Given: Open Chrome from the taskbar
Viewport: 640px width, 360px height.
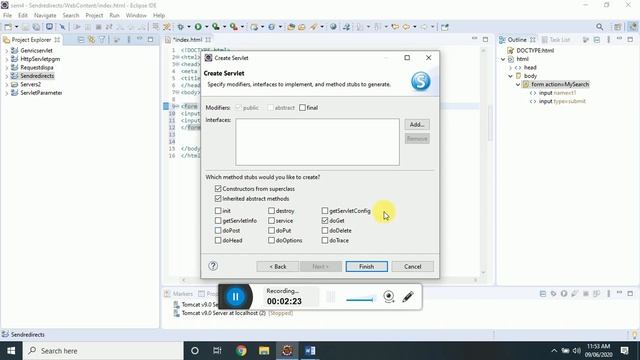Looking at the screenshot, I should [x=241, y=351].
